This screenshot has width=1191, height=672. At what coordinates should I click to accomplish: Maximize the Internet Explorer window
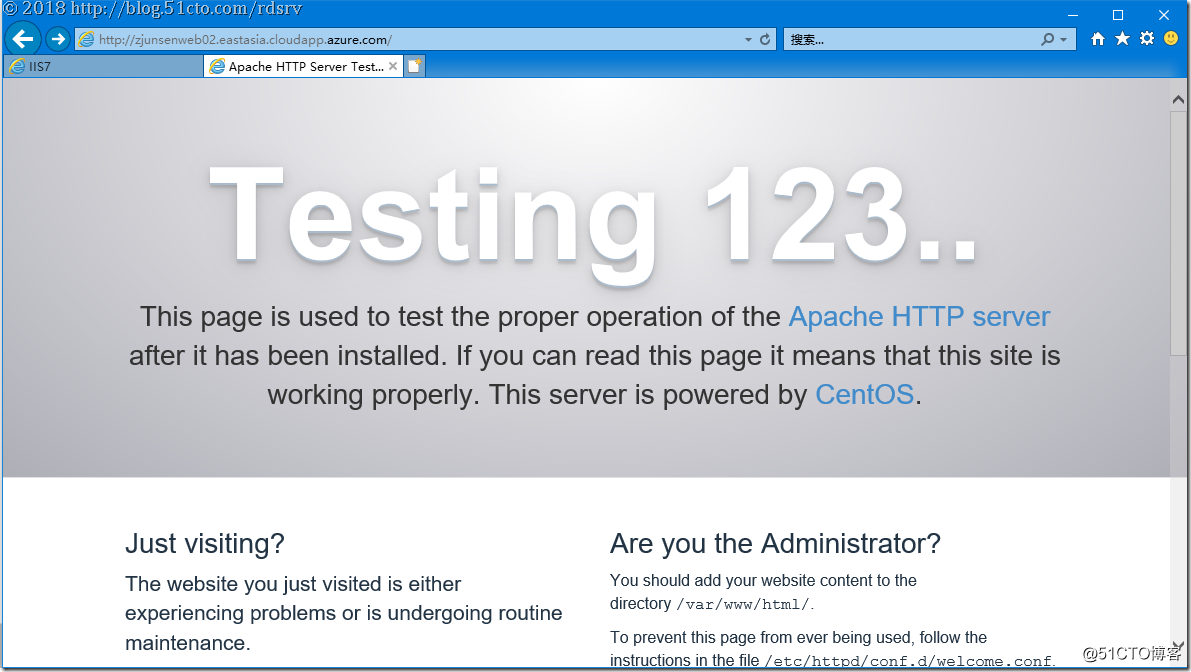point(1117,14)
